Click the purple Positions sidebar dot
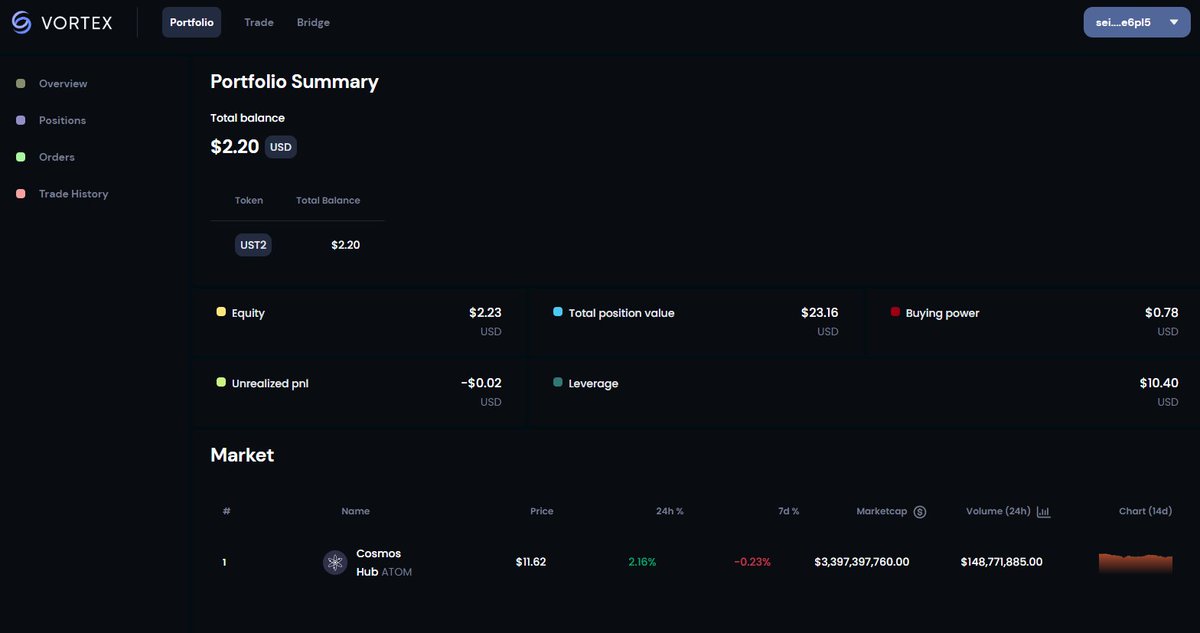The image size is (1200, 633). coord(21,120)
